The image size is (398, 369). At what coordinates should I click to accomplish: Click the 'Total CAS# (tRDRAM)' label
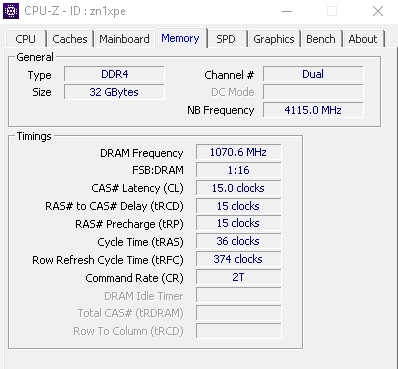(x=131, y=314)
